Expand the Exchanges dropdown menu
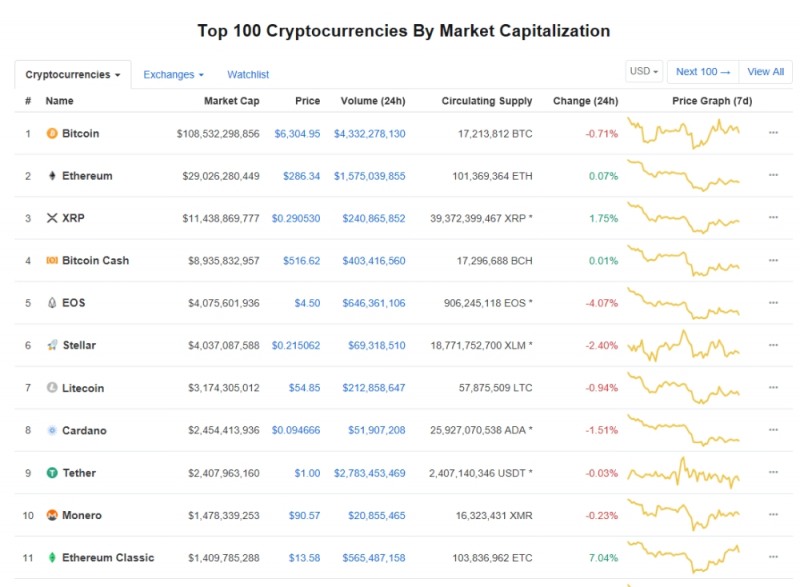The image size is (800, 587). (173, 75)
